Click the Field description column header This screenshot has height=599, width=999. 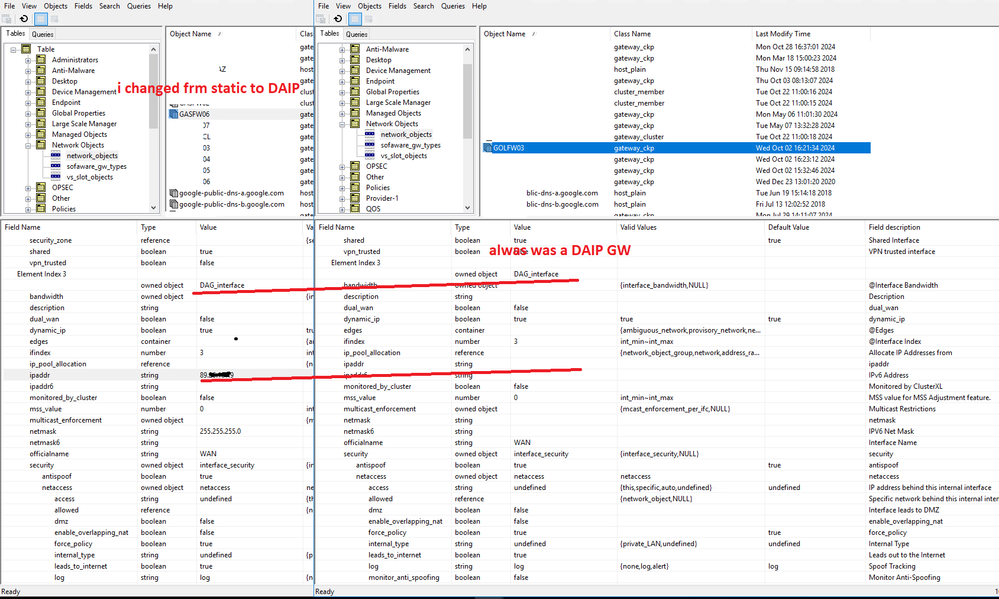click(x=895, y=227)
